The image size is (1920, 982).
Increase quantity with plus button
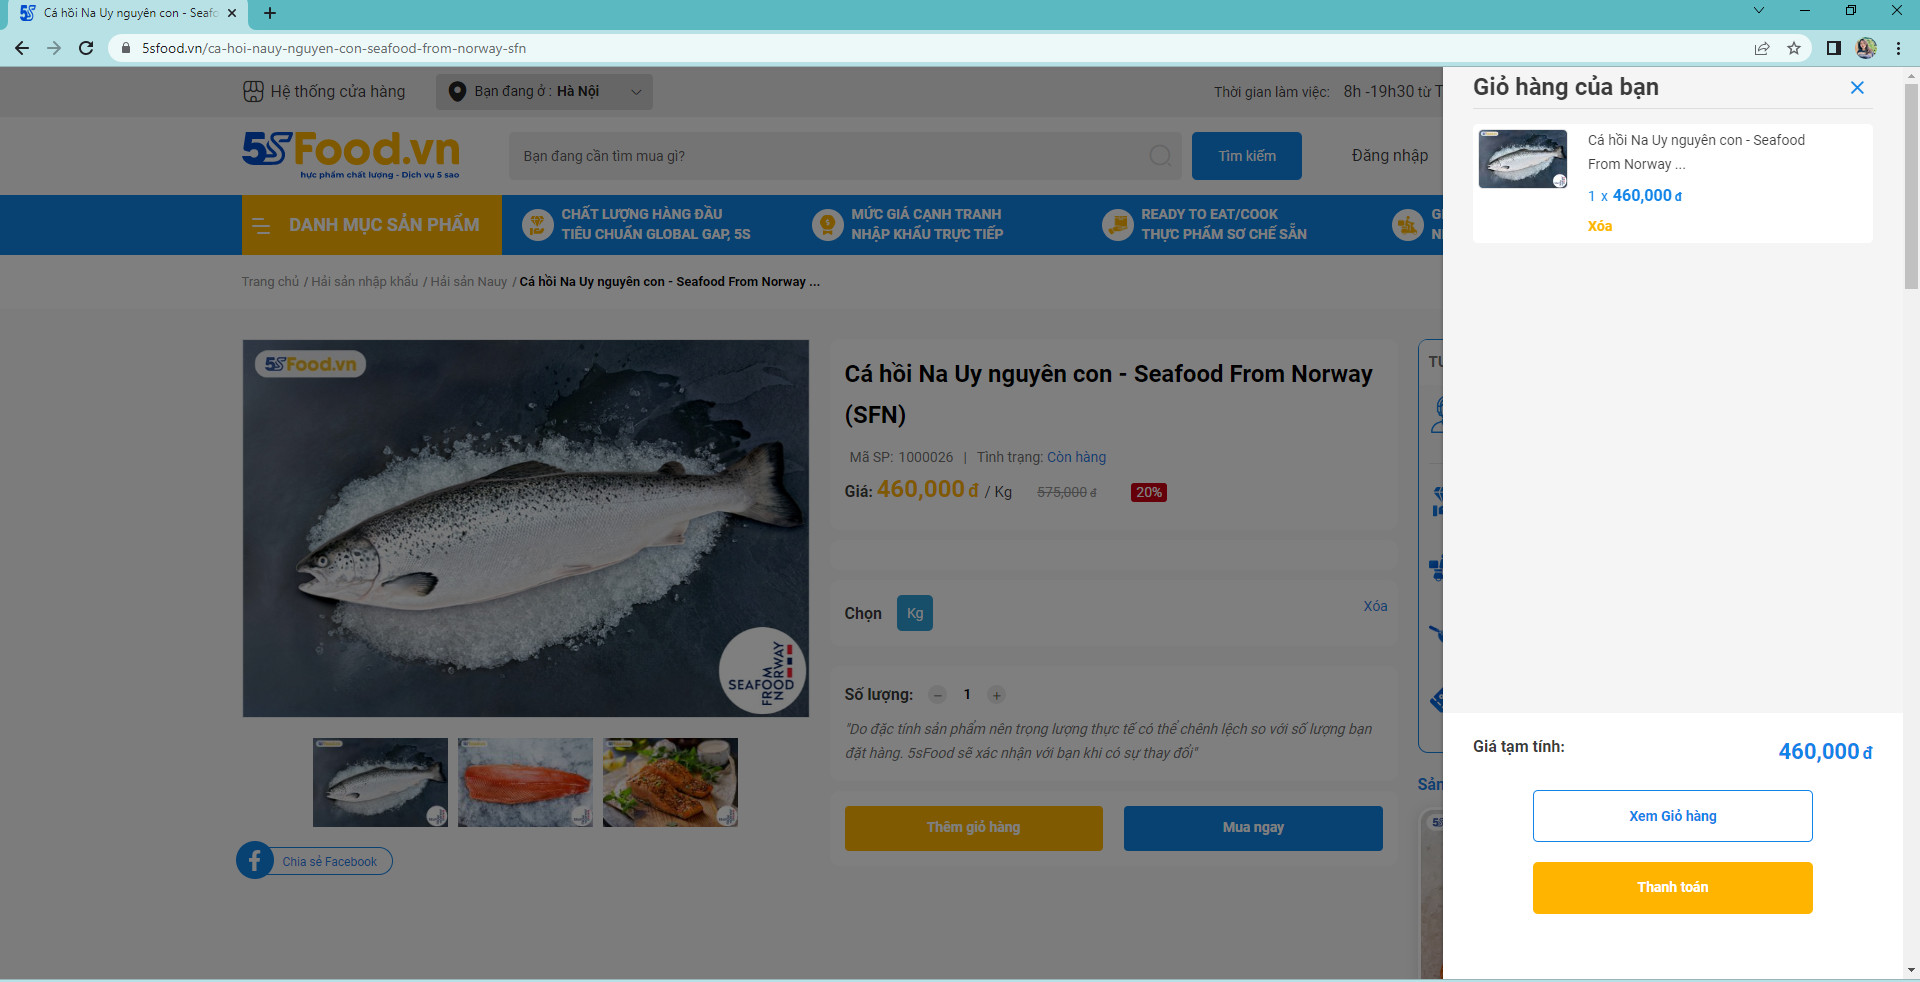point(996,695)
